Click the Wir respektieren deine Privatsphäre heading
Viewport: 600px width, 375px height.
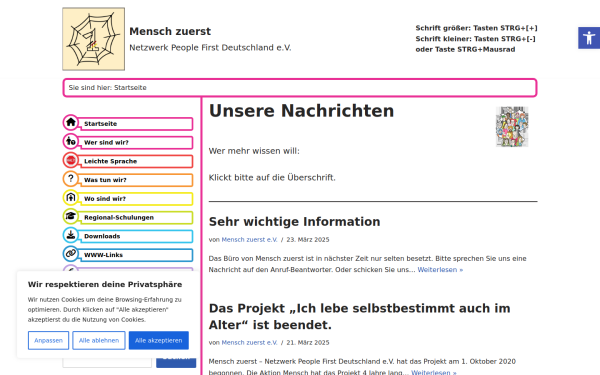[x=105, y=285]
